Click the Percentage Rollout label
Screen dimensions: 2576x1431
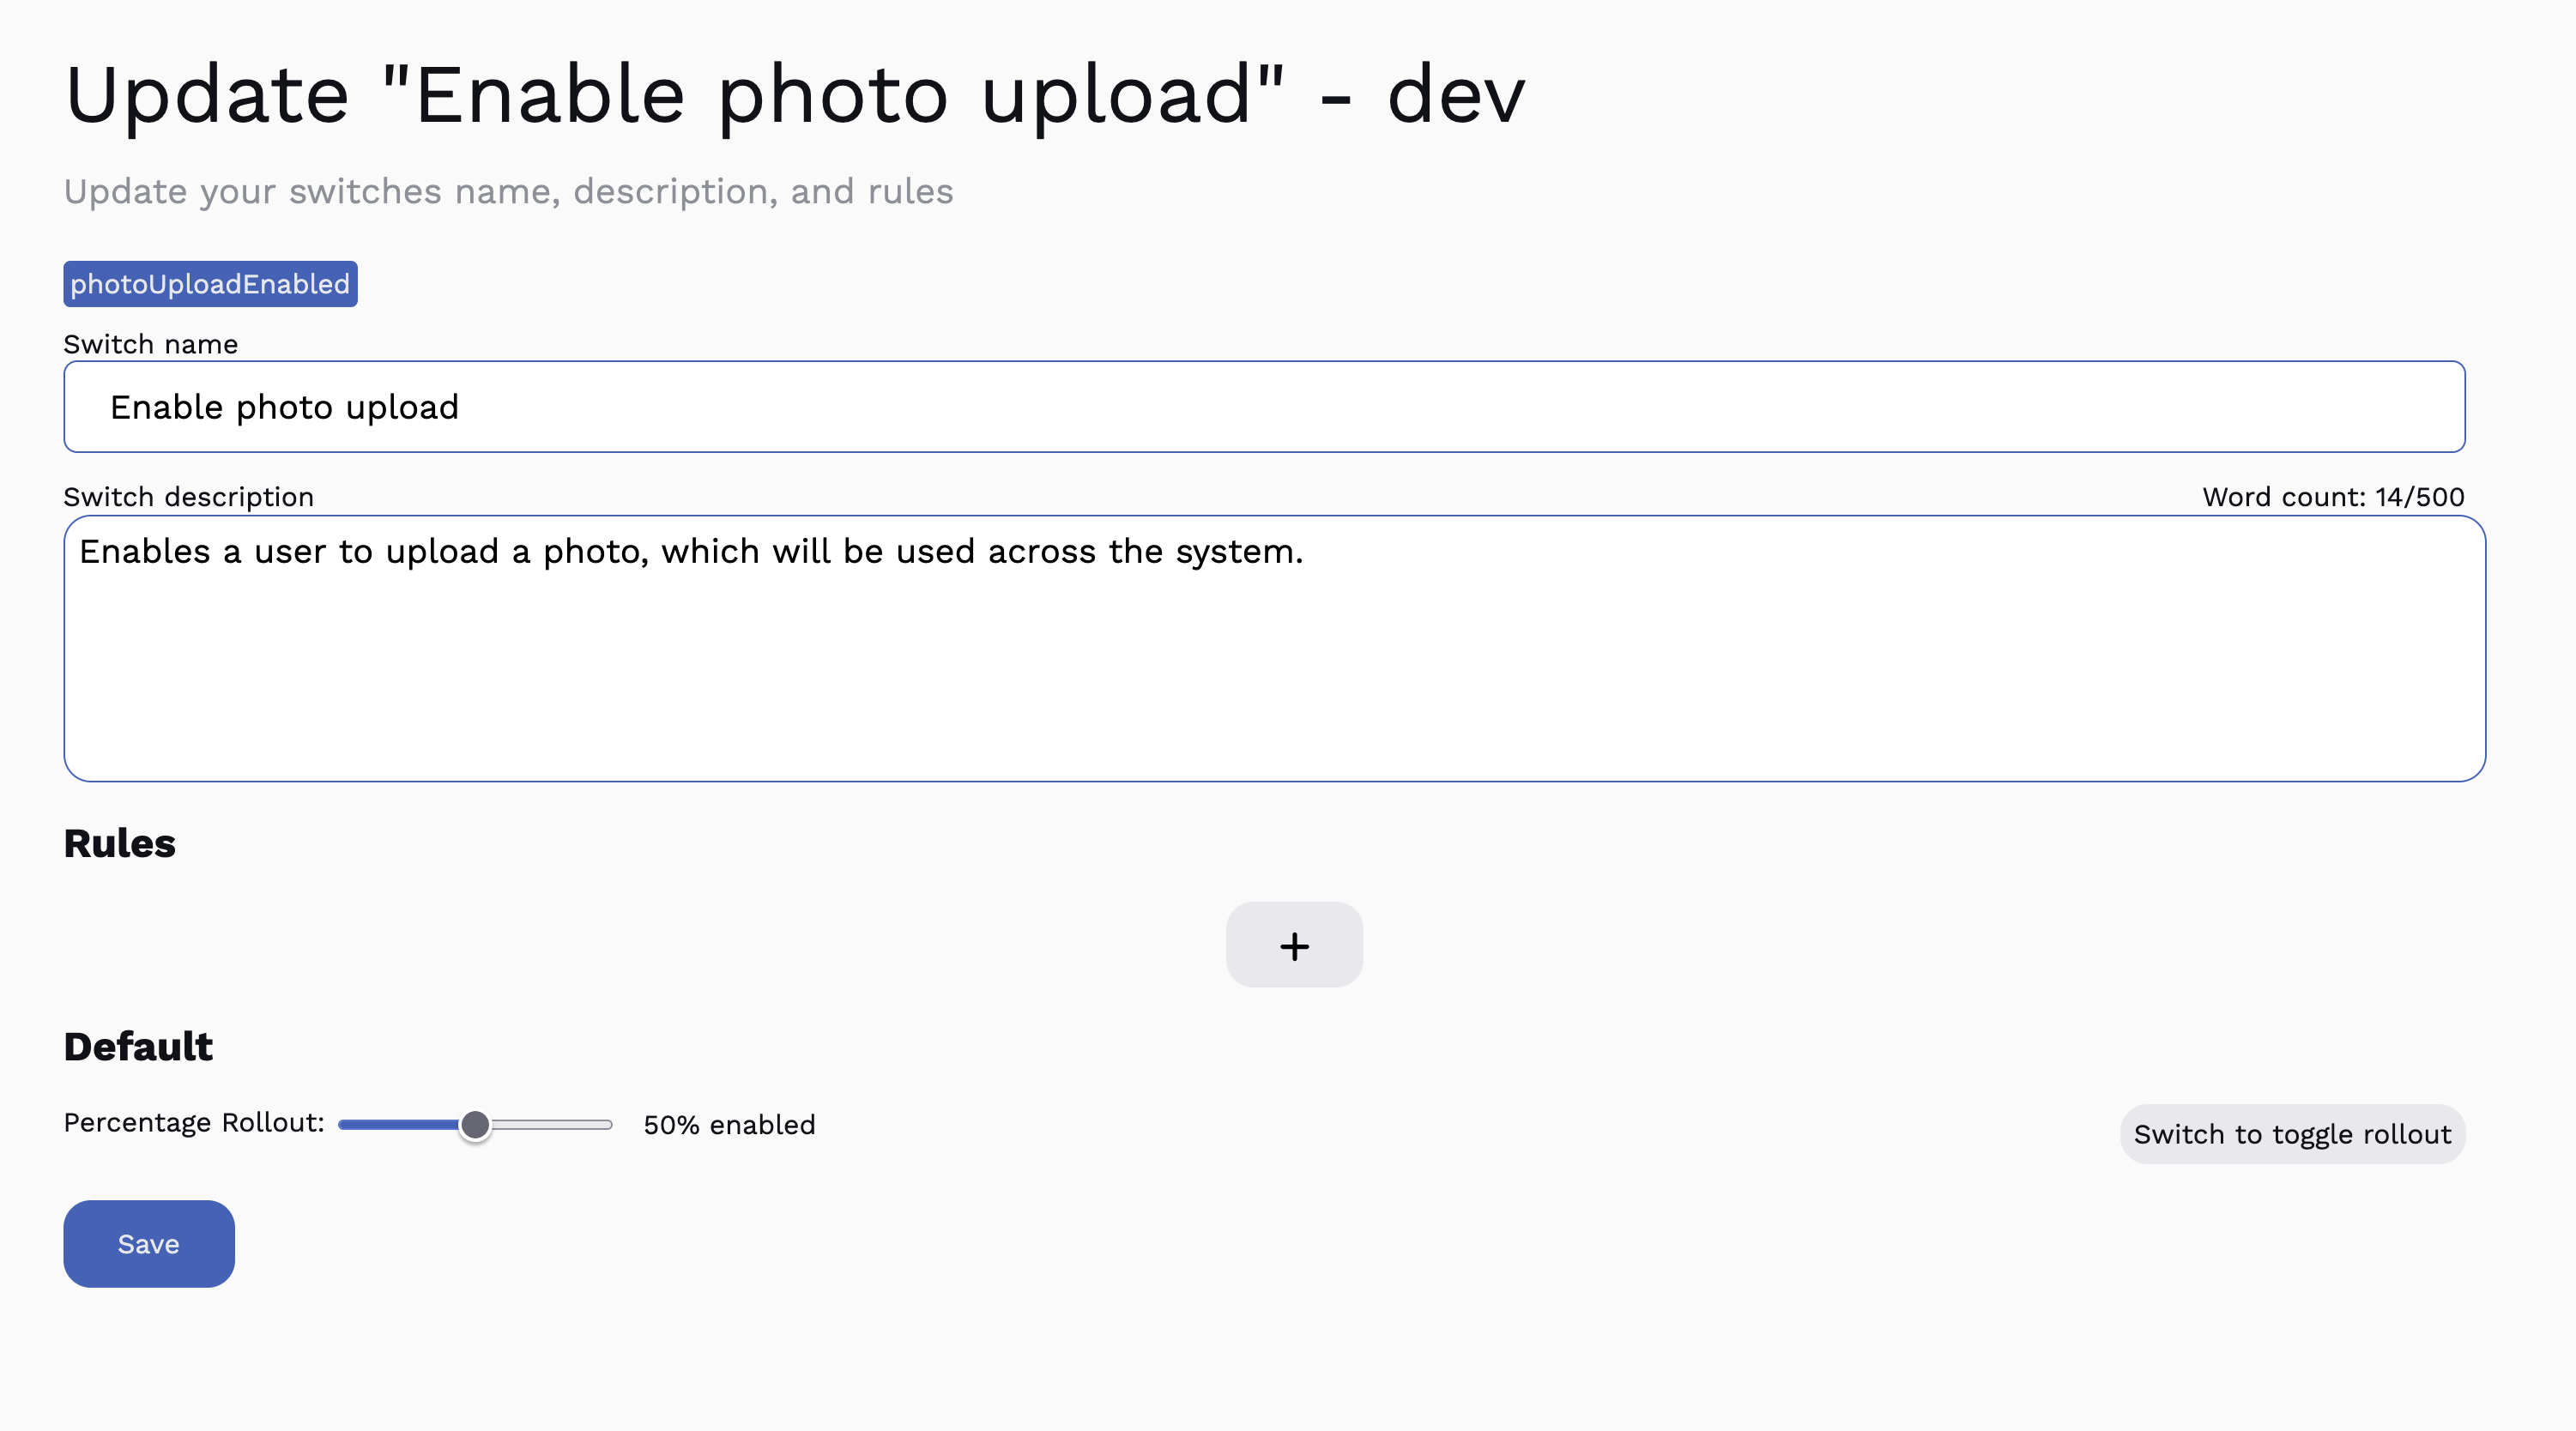click(194, 1123)
